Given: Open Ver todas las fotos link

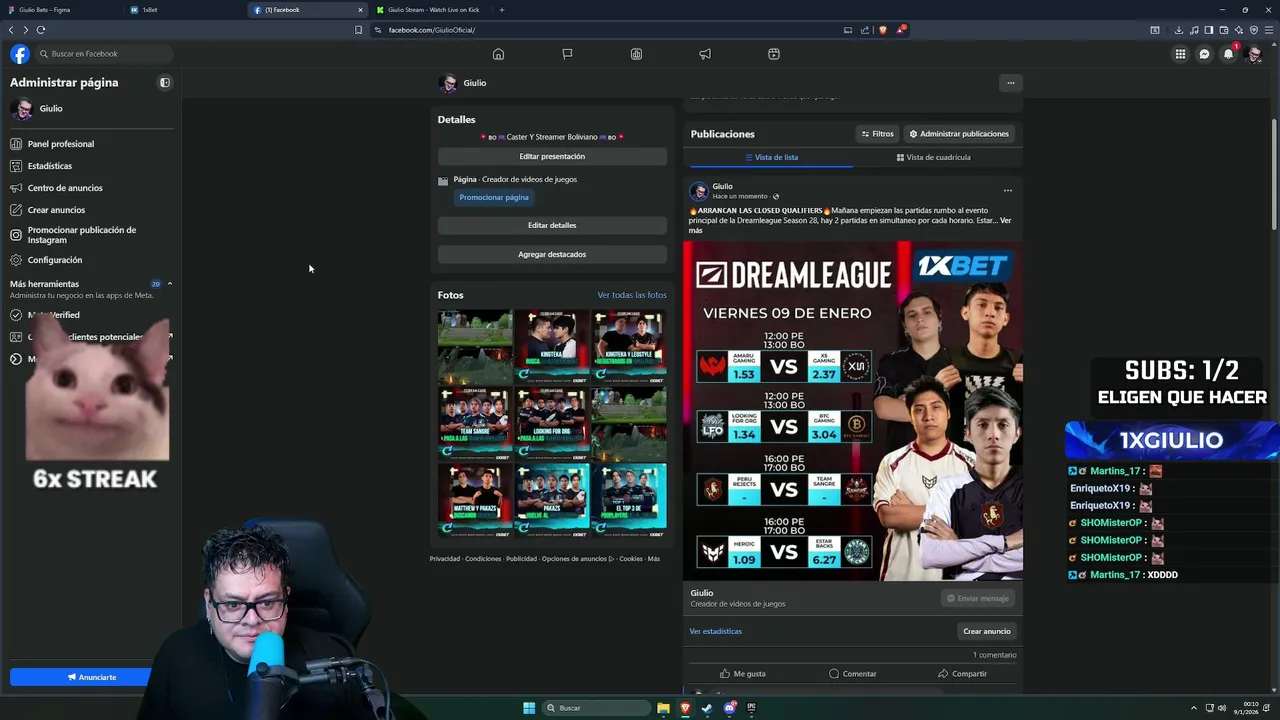Looking at the screenshot, I should pos(632,295).
